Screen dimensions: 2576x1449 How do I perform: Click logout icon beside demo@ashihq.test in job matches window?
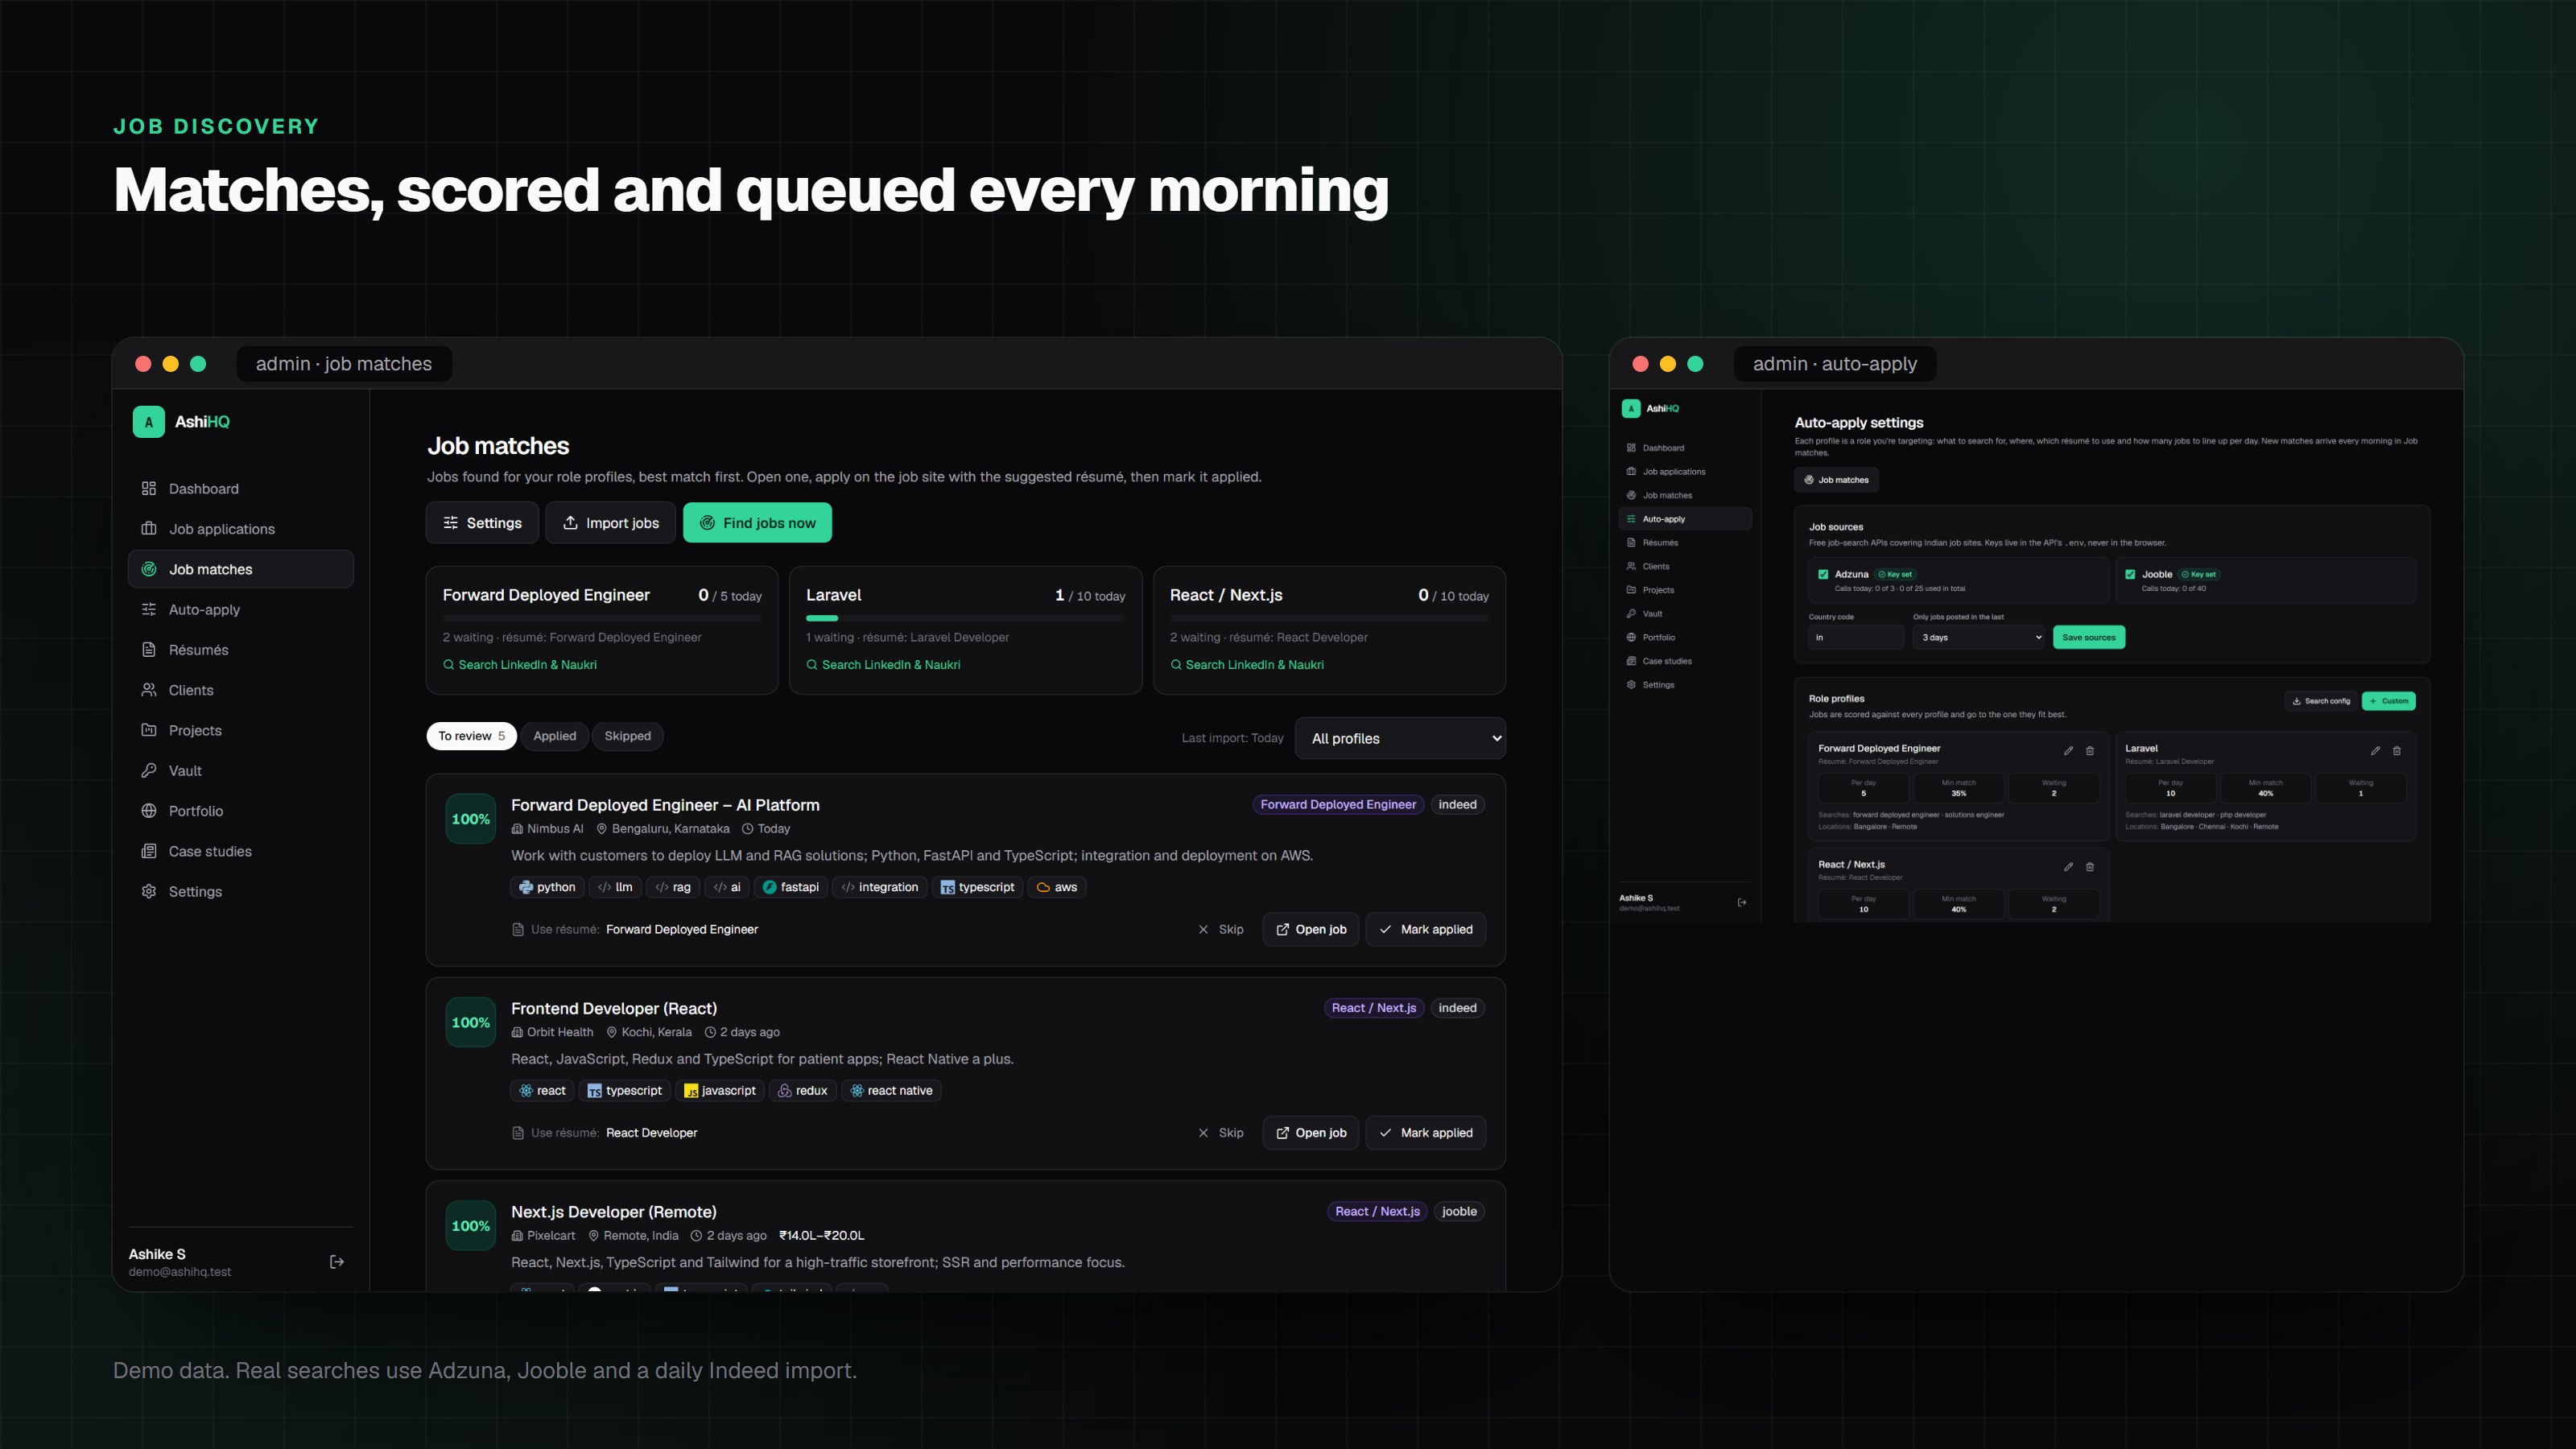pyautogui.click(x=337, y=1262)
